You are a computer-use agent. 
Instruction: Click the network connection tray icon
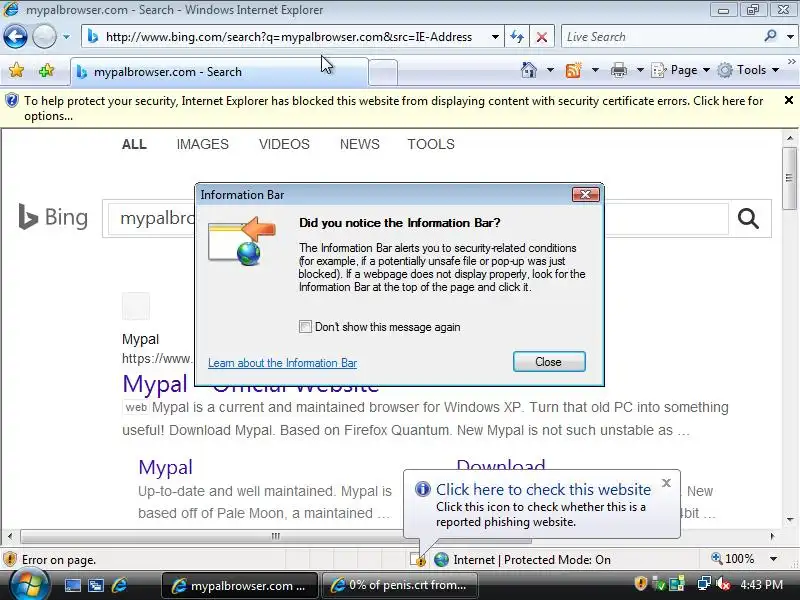pos(705,584)
